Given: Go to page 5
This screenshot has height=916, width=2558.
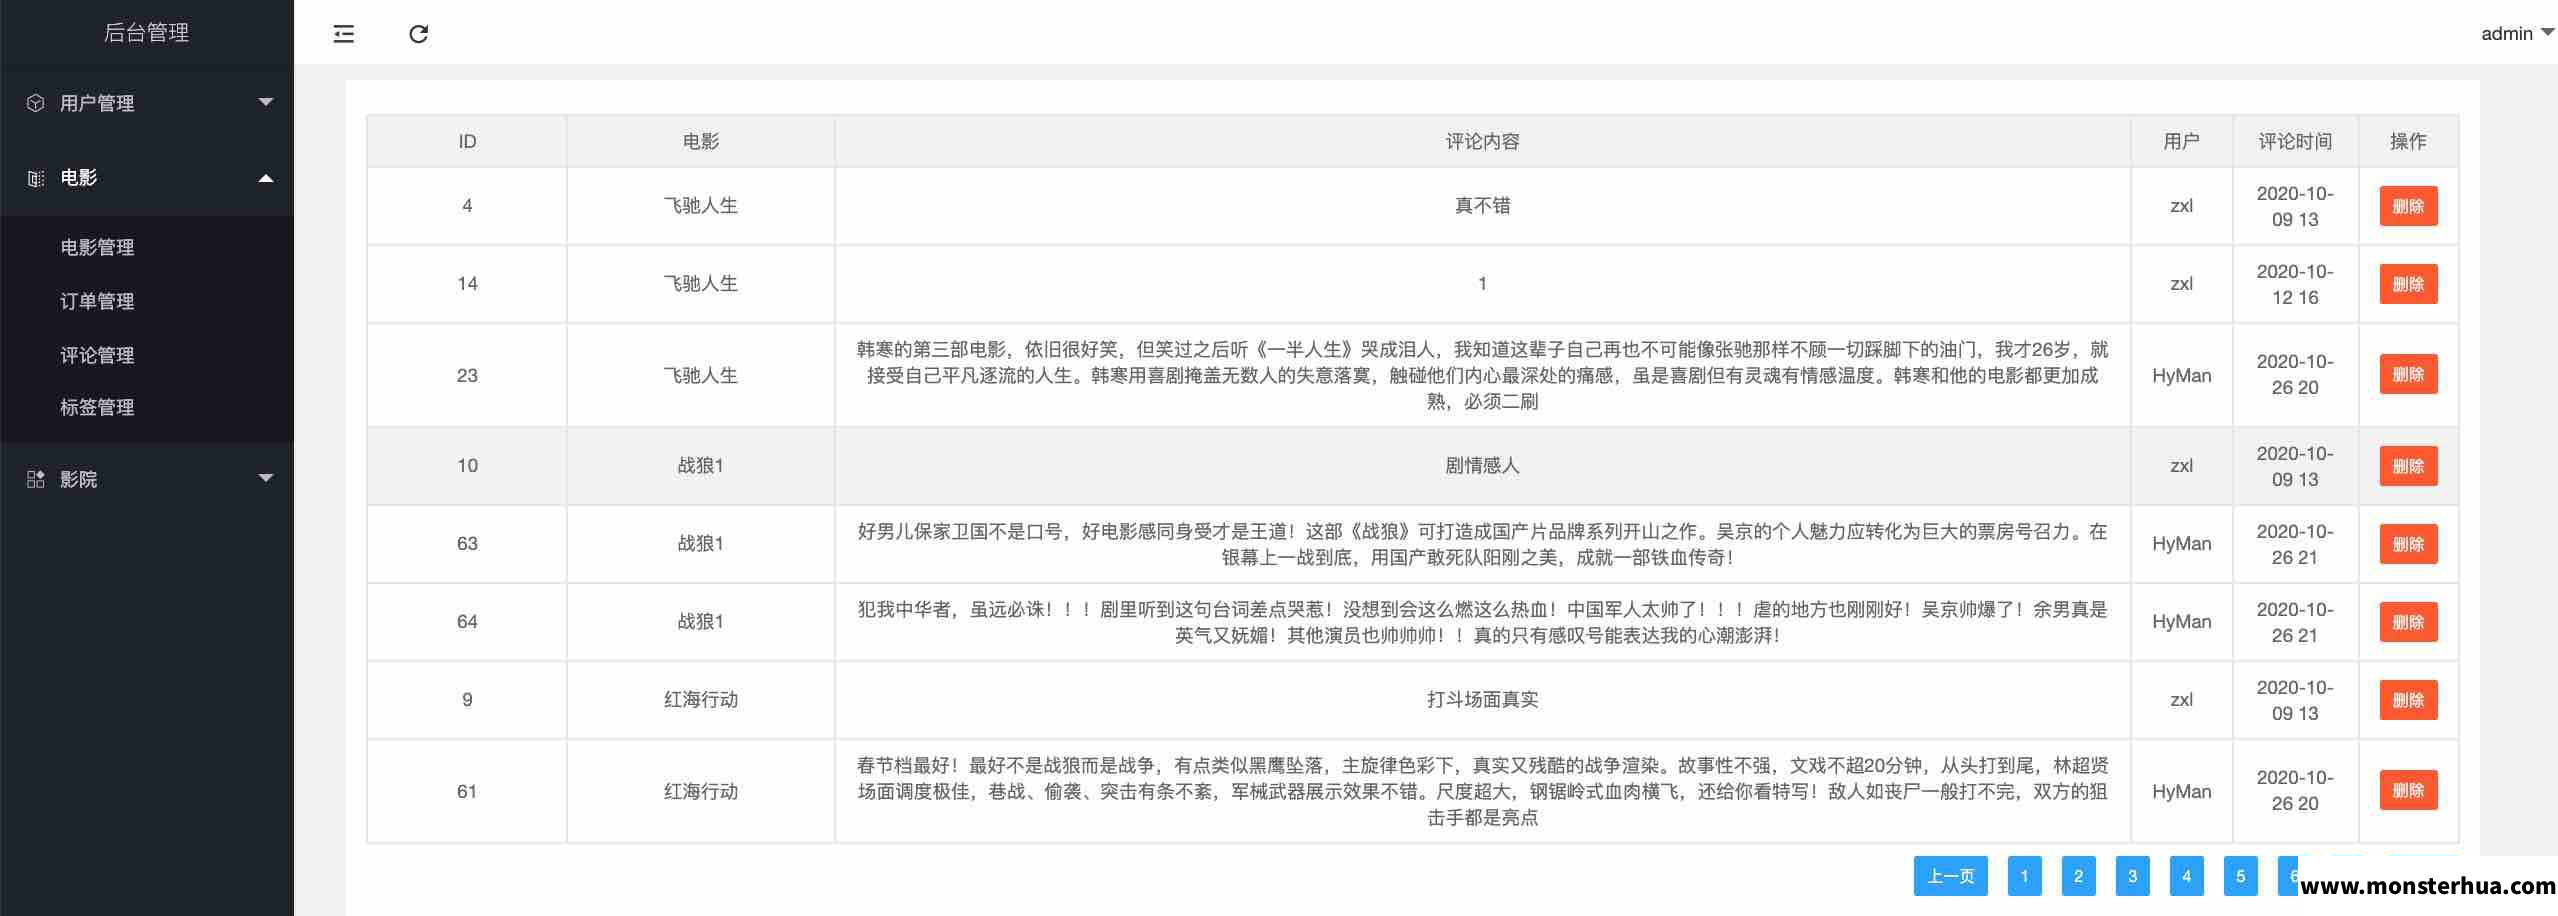Looking at the screenshot, I should pos(2240,876).
